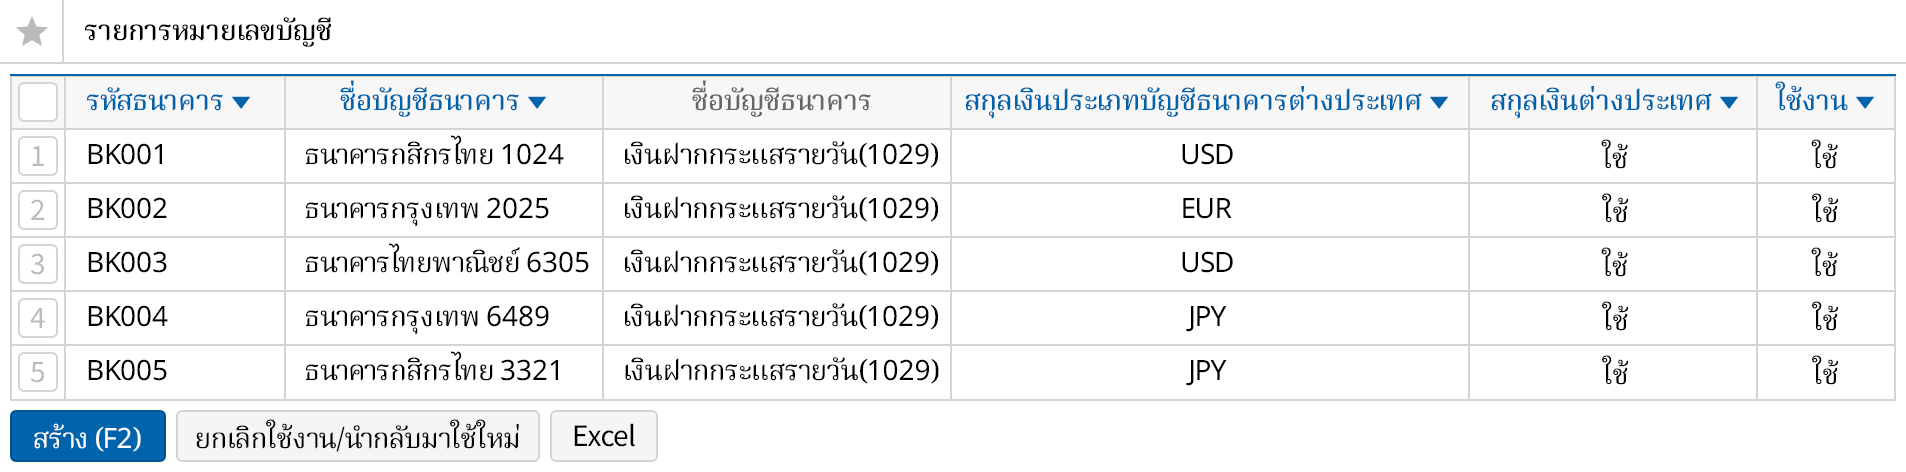Click the EUR currency cell

click(1207, 209)
